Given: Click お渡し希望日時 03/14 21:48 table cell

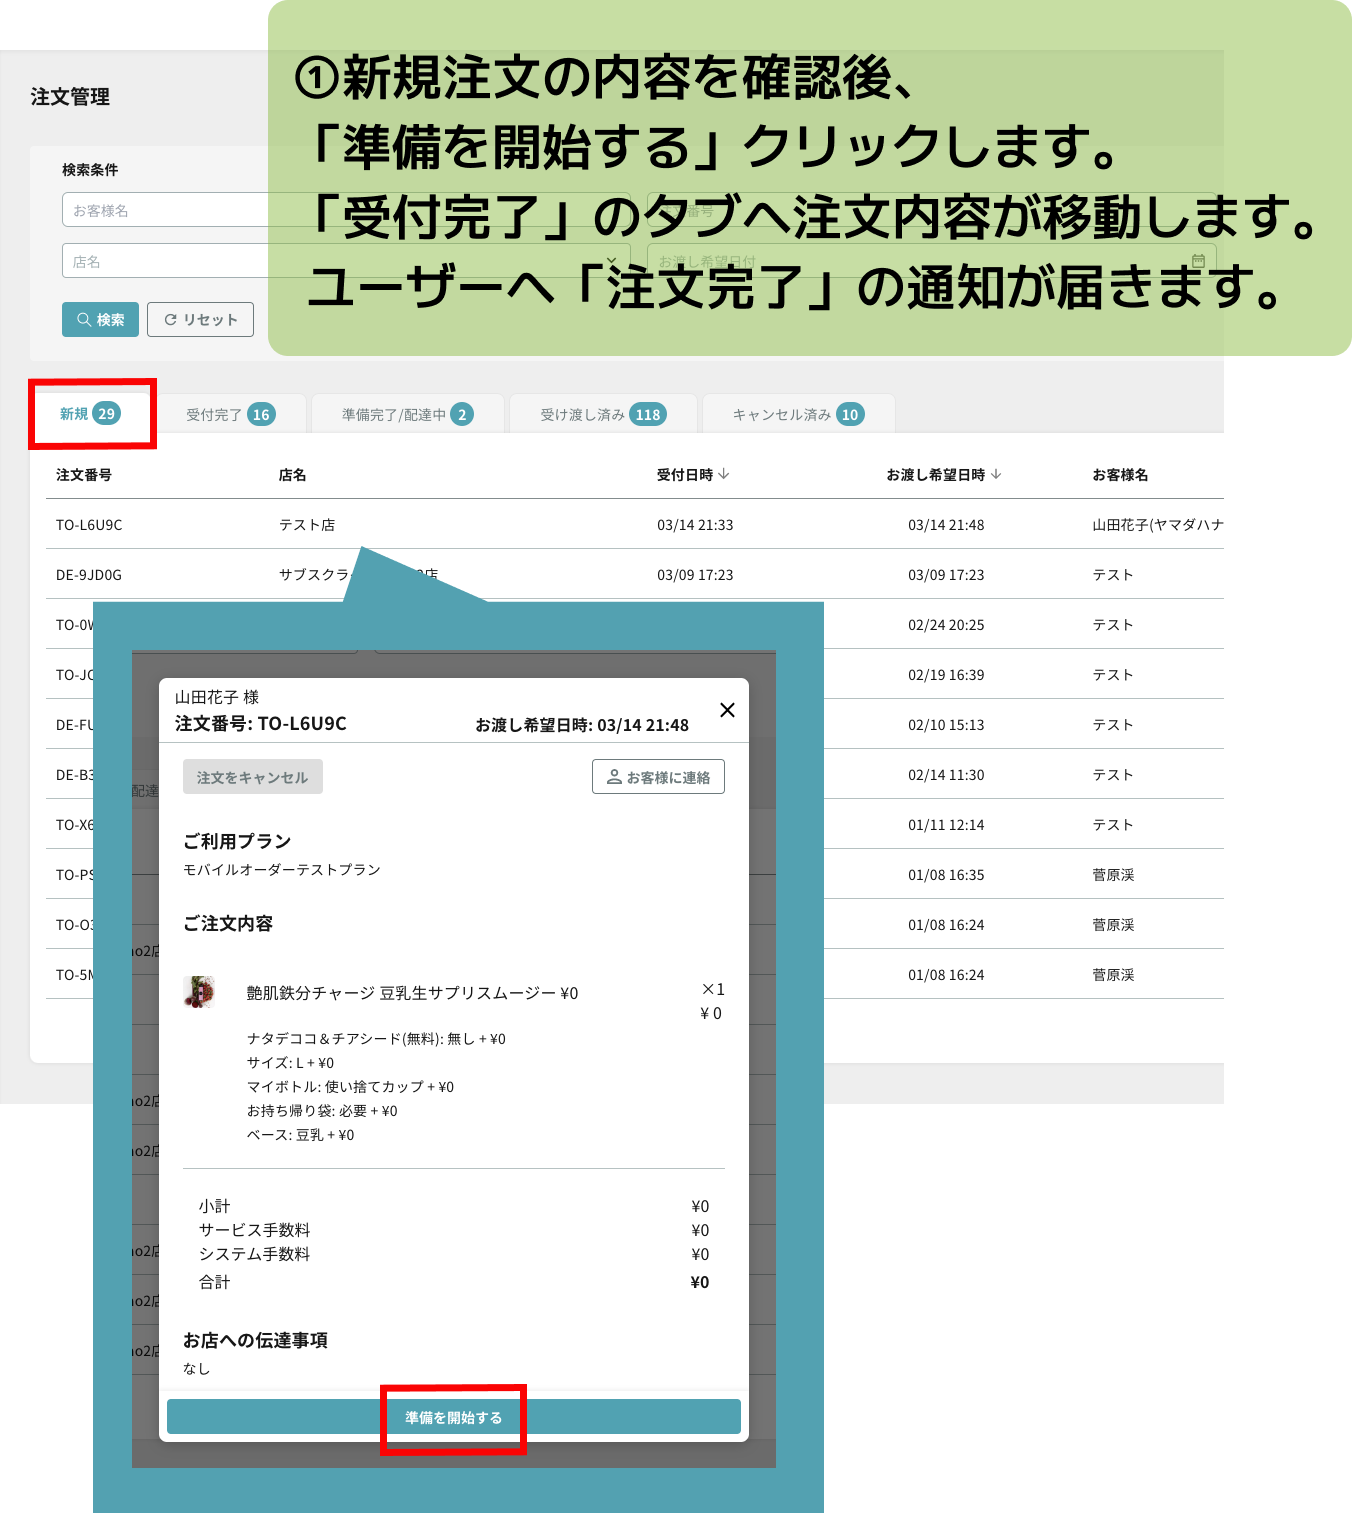Looking at the screenshot, I should click(946, 525).
